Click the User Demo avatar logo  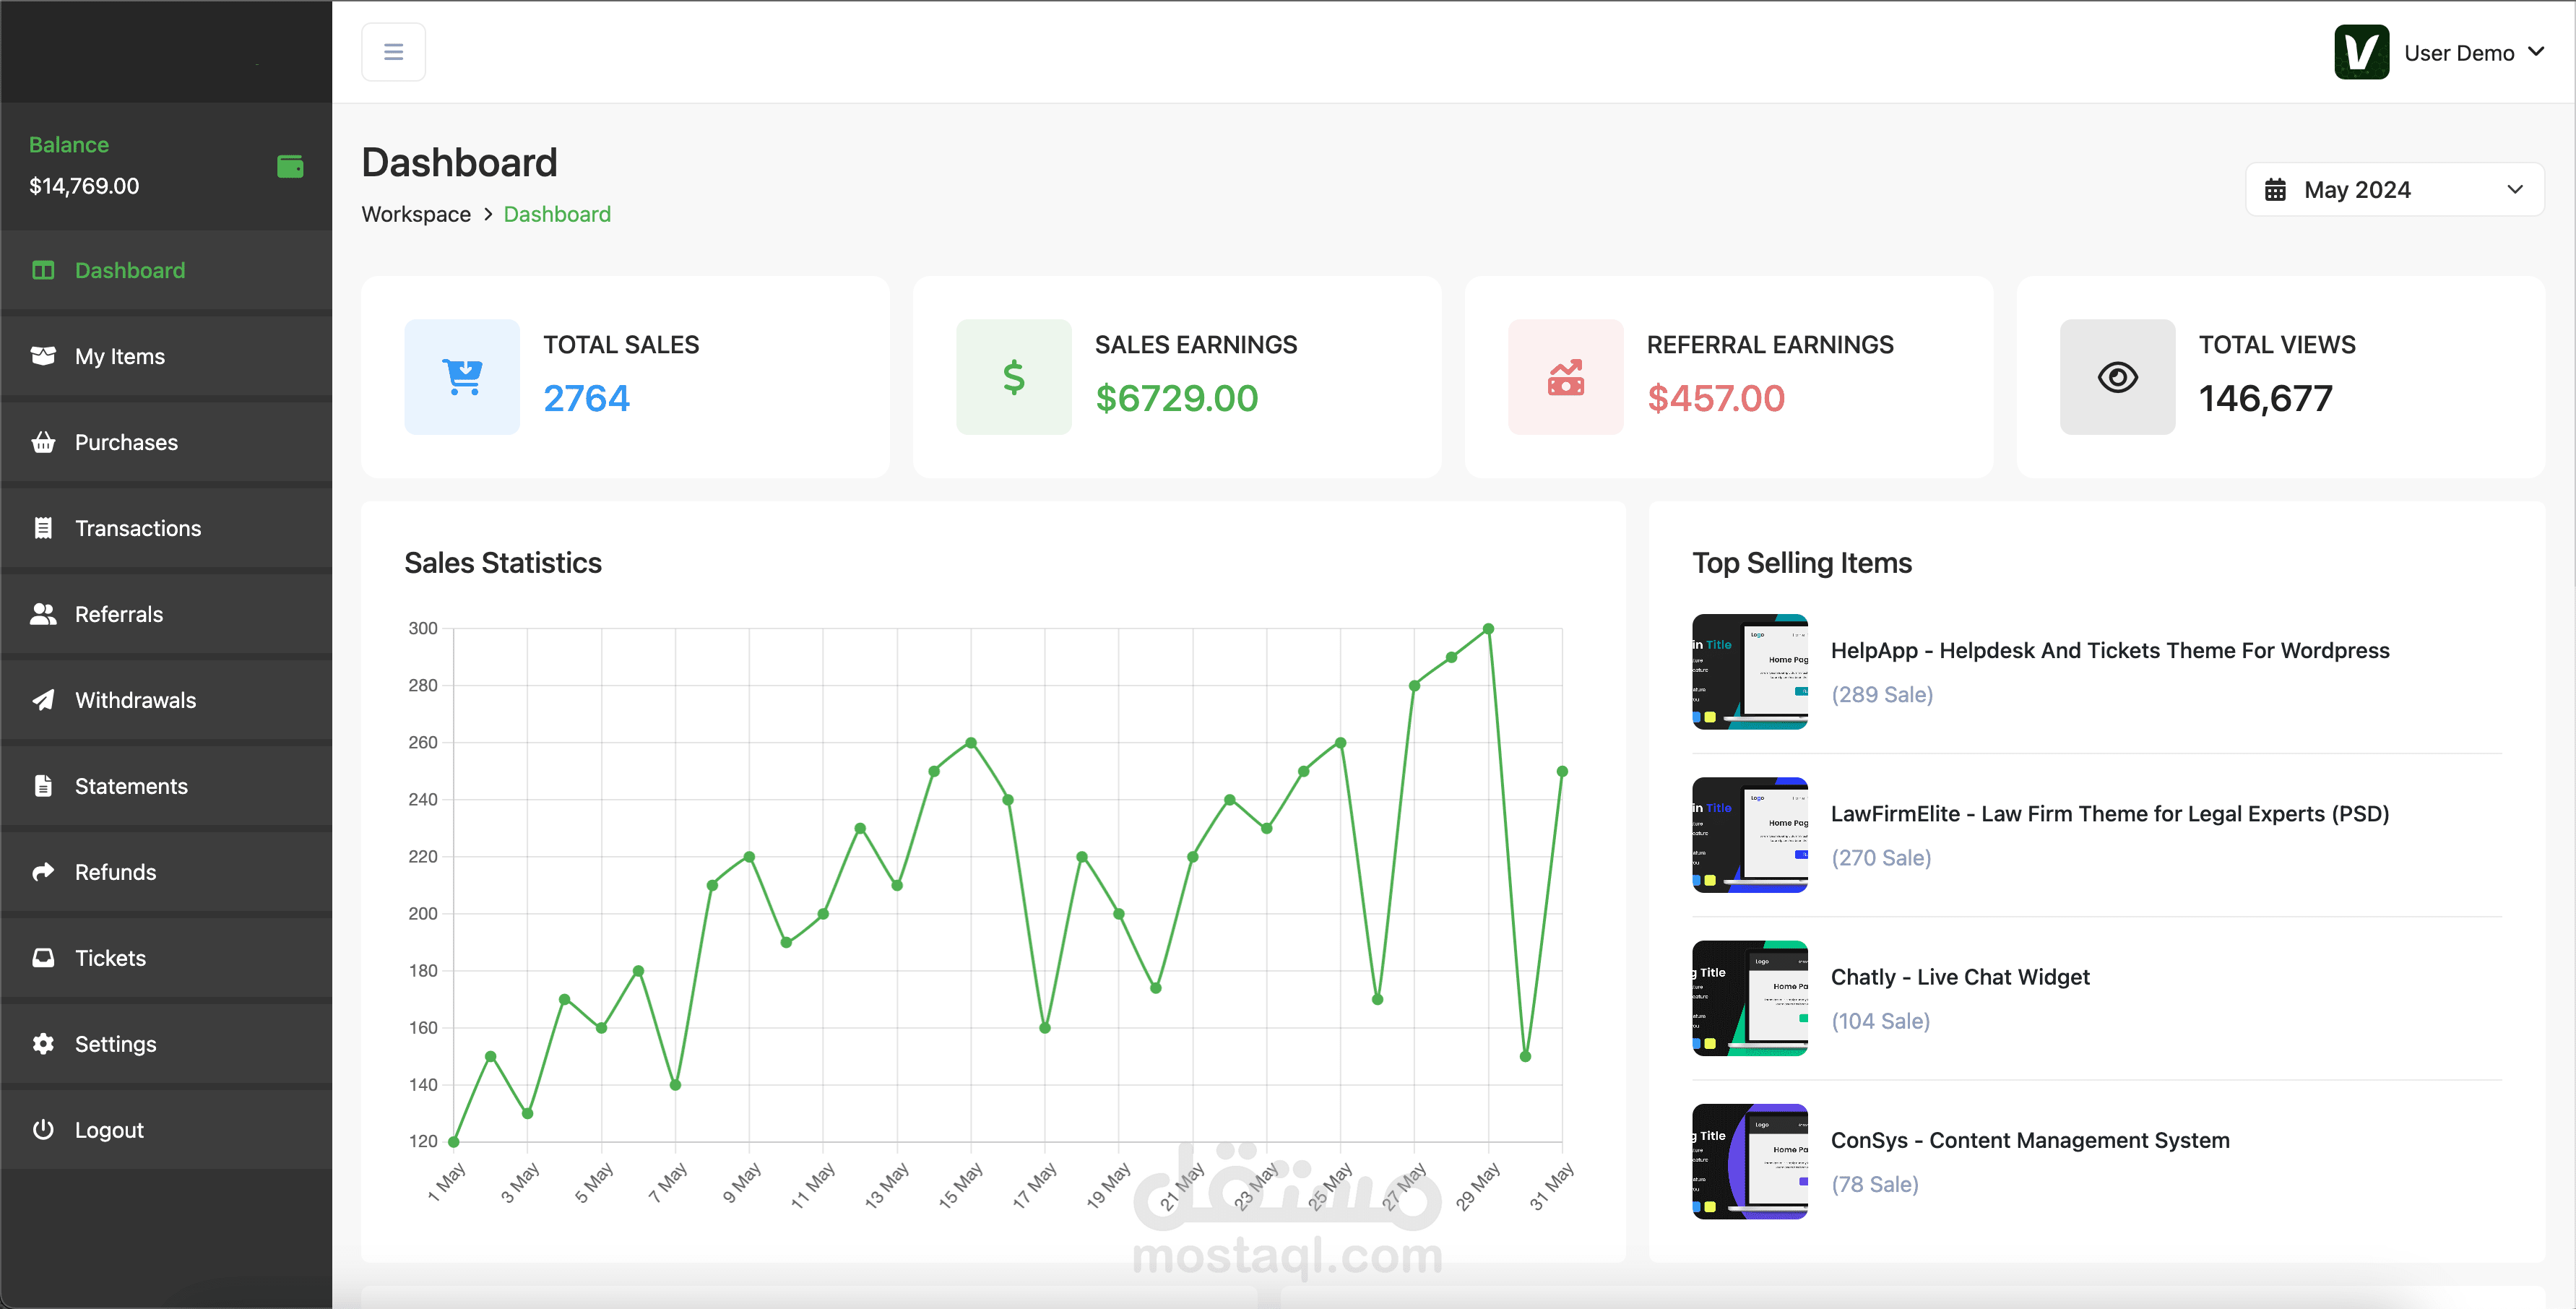pos(2361,52)
